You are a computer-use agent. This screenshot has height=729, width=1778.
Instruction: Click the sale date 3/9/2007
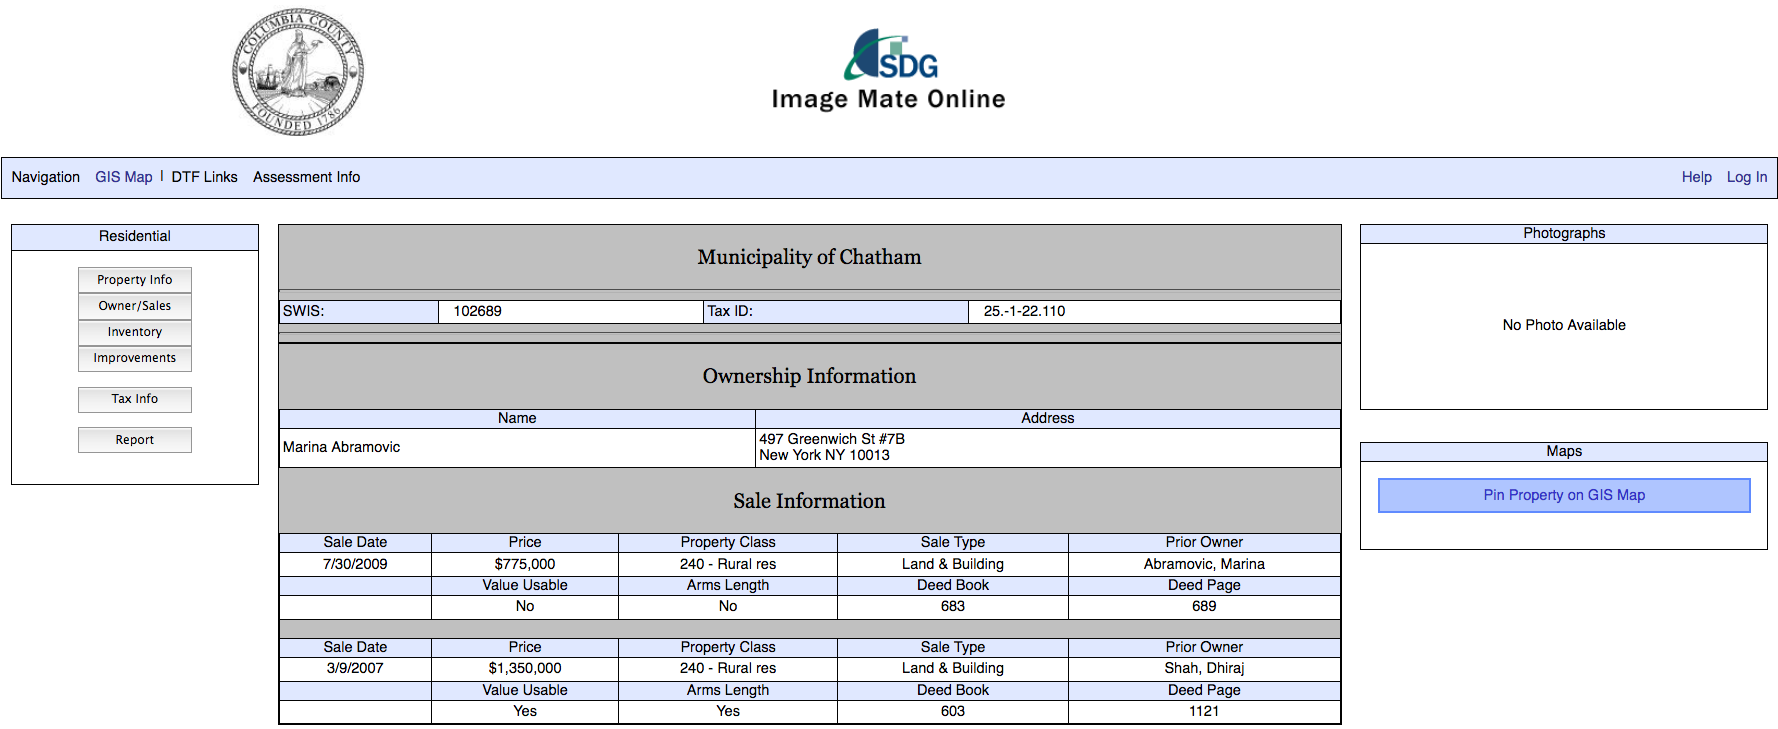[355, 668]
